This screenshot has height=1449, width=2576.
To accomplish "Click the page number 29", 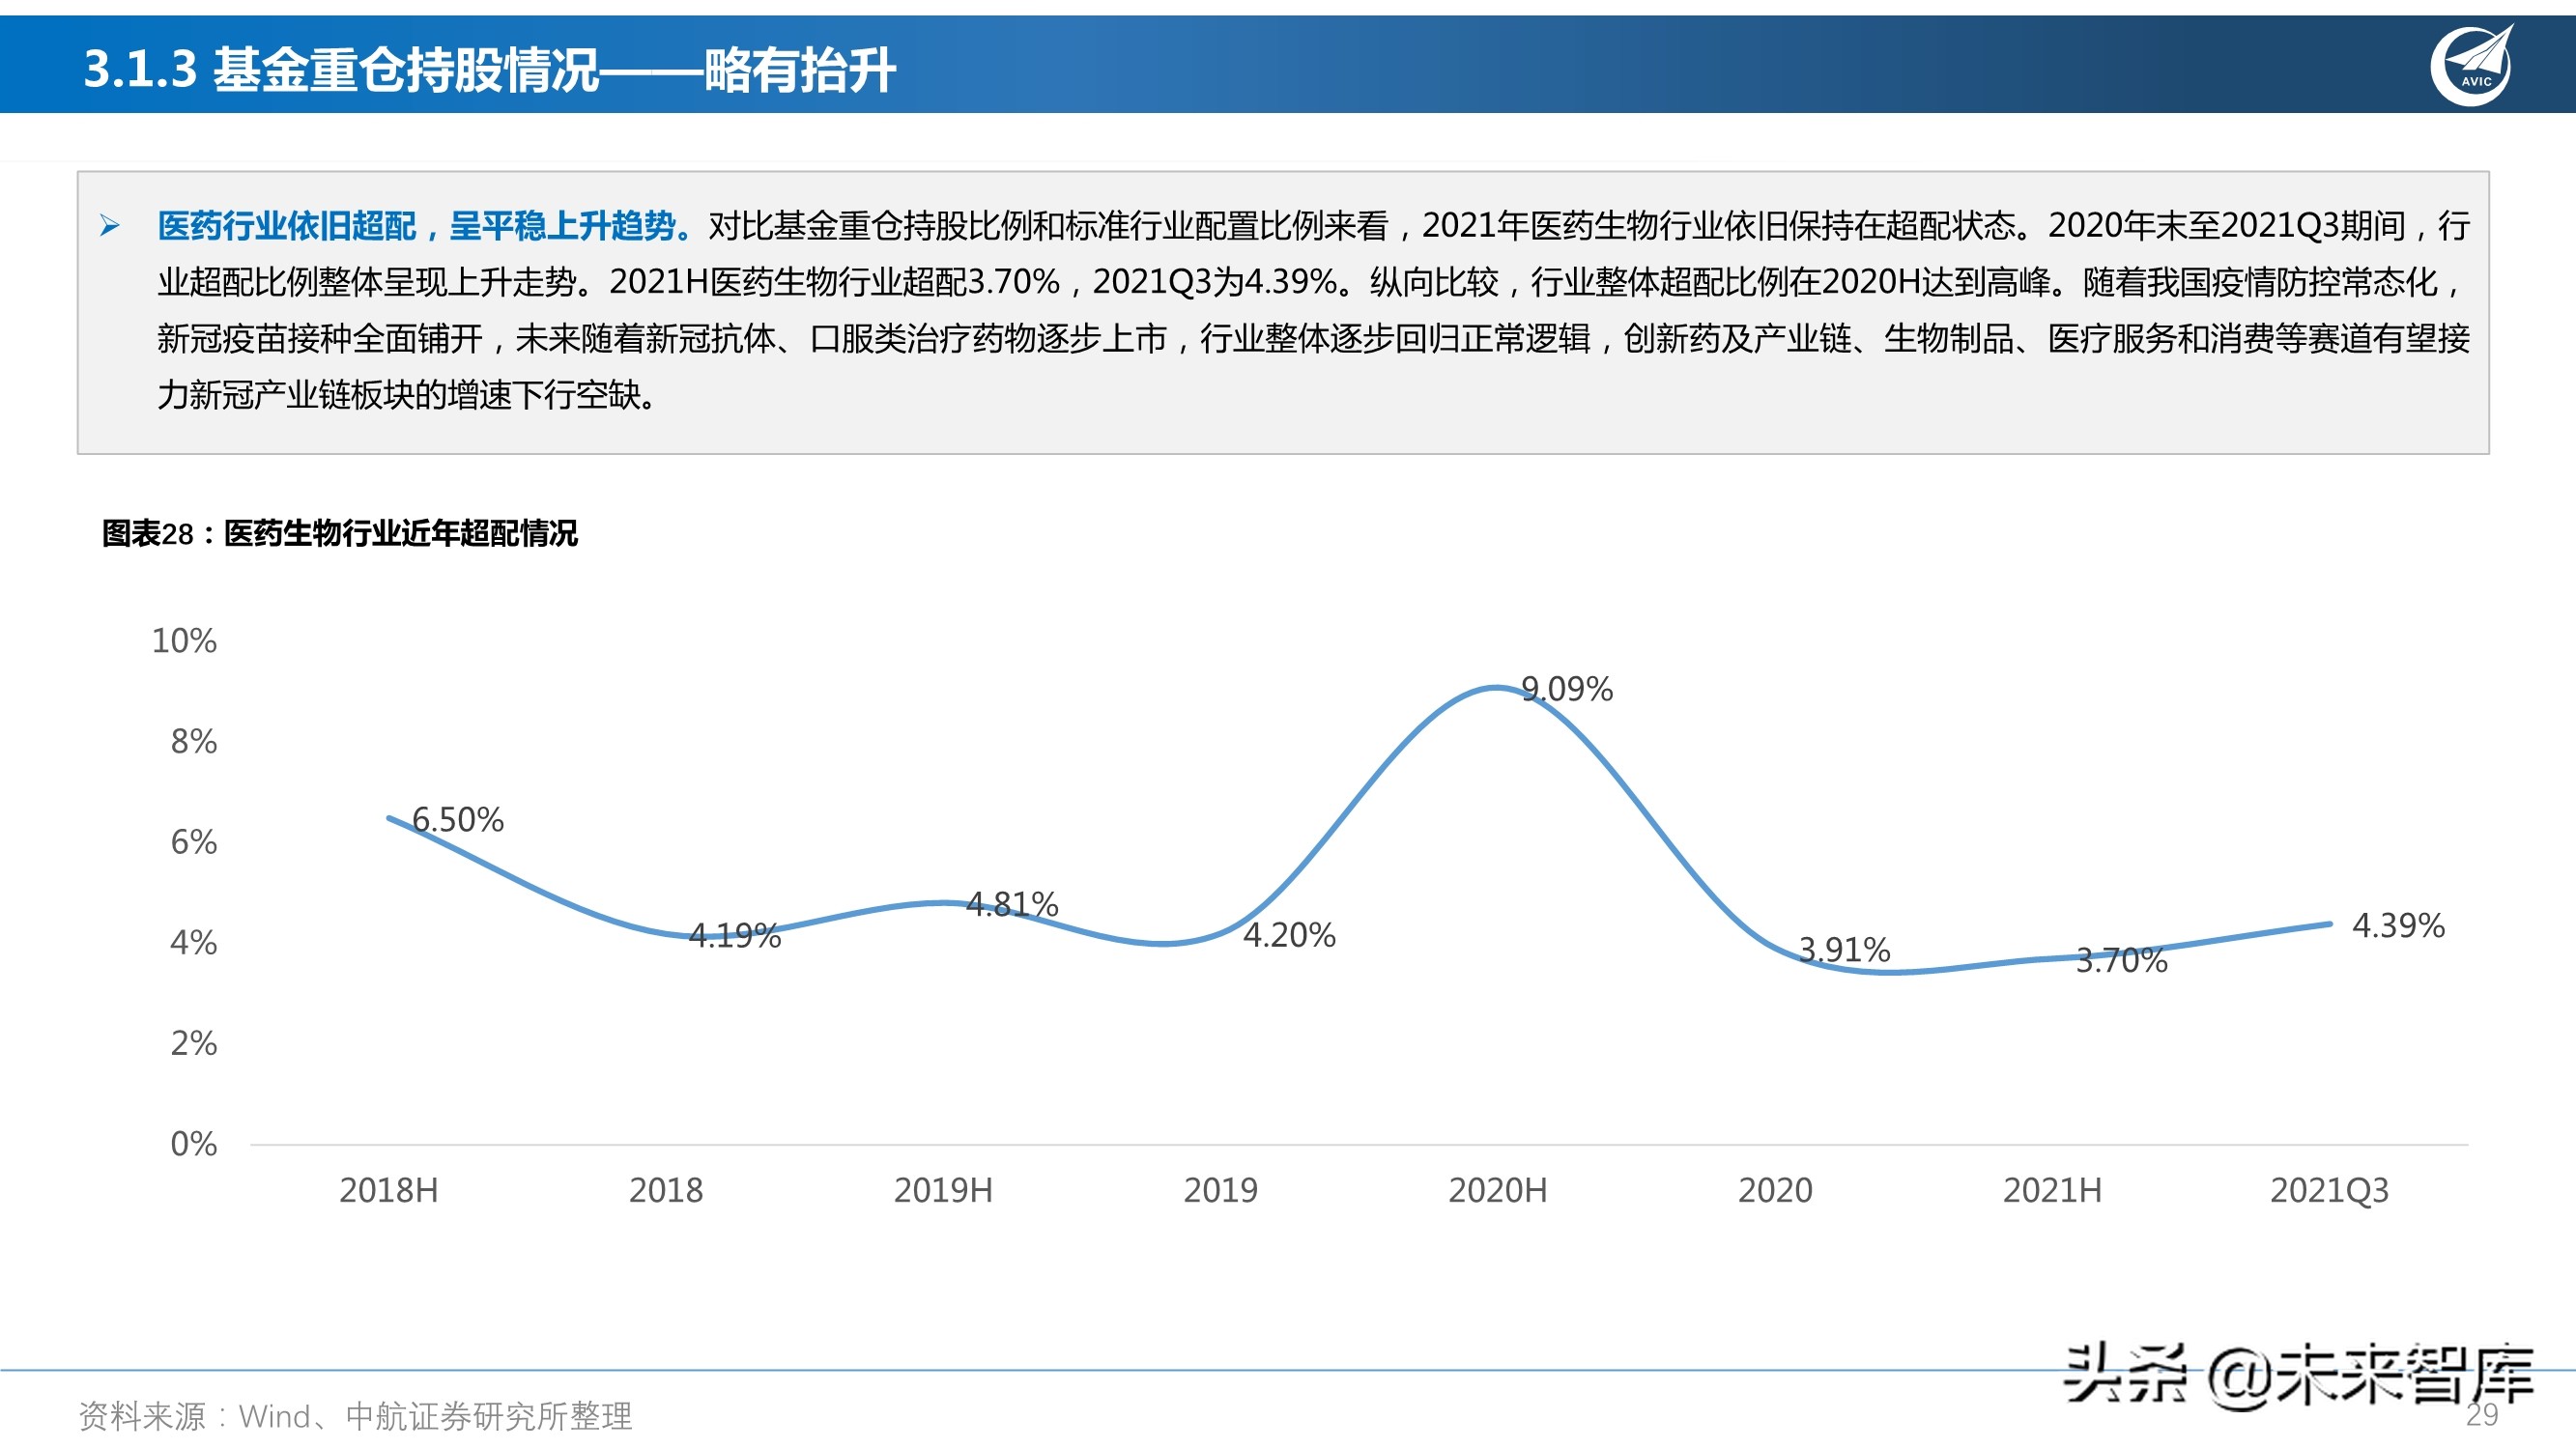I will pos(2481,1415).
